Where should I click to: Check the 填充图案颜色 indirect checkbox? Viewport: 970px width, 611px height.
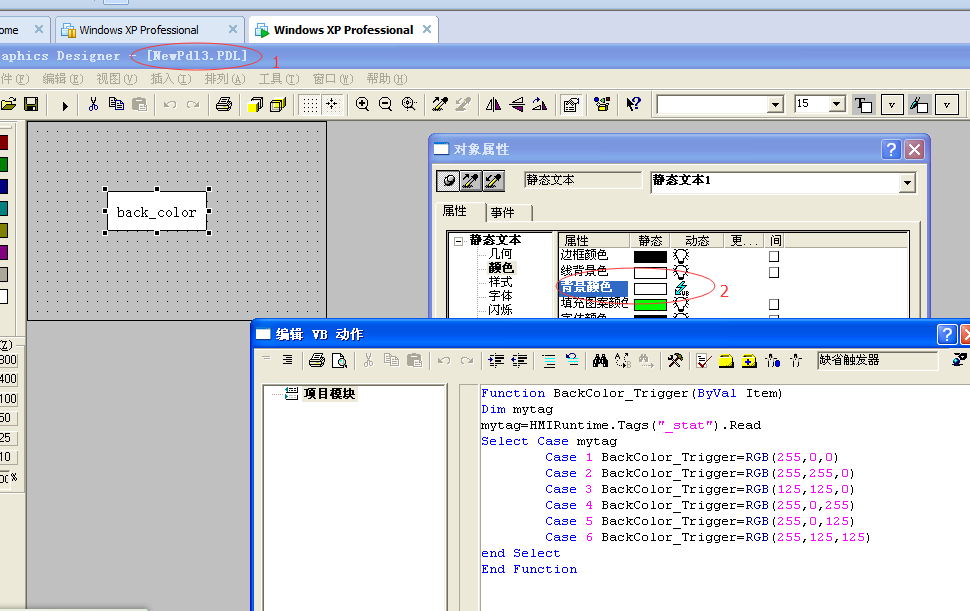click(x=774, y=304)
